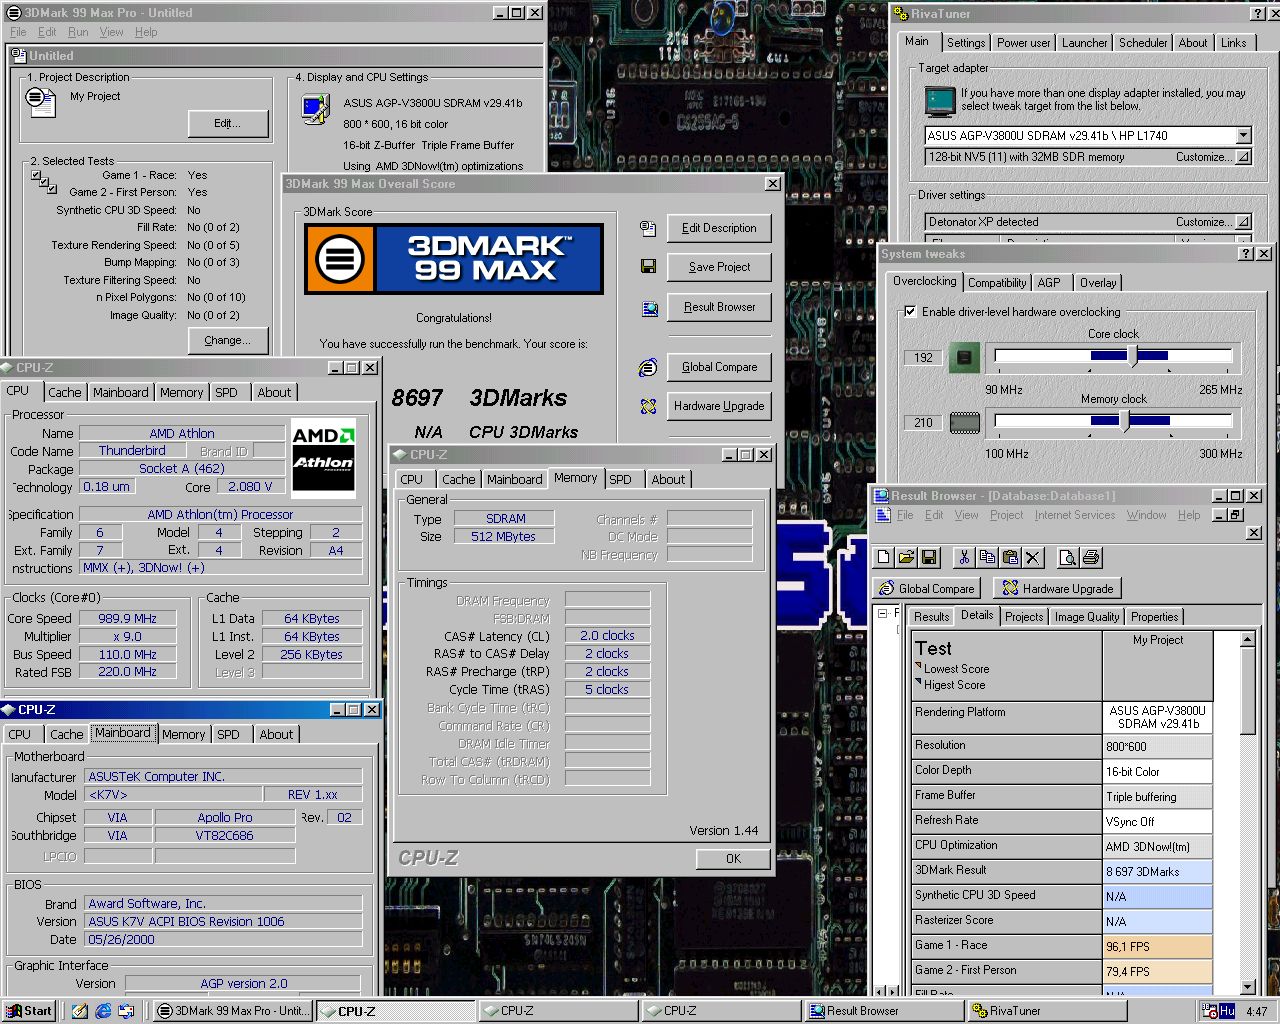Viewport: 1280px width, 1024px height.
Task: Collapse tree node in Result Browser left pane
Action: point(883,613)
